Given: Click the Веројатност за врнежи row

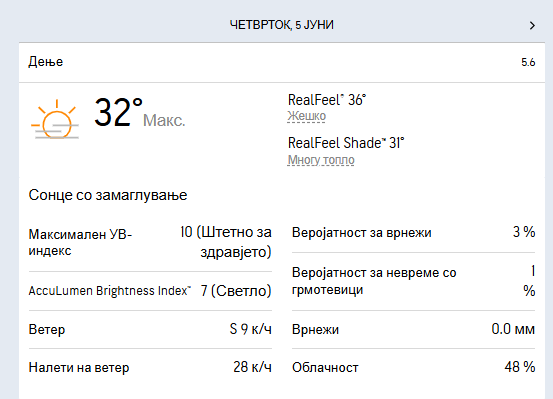Looking at the screenshot, I should [413, 232].
